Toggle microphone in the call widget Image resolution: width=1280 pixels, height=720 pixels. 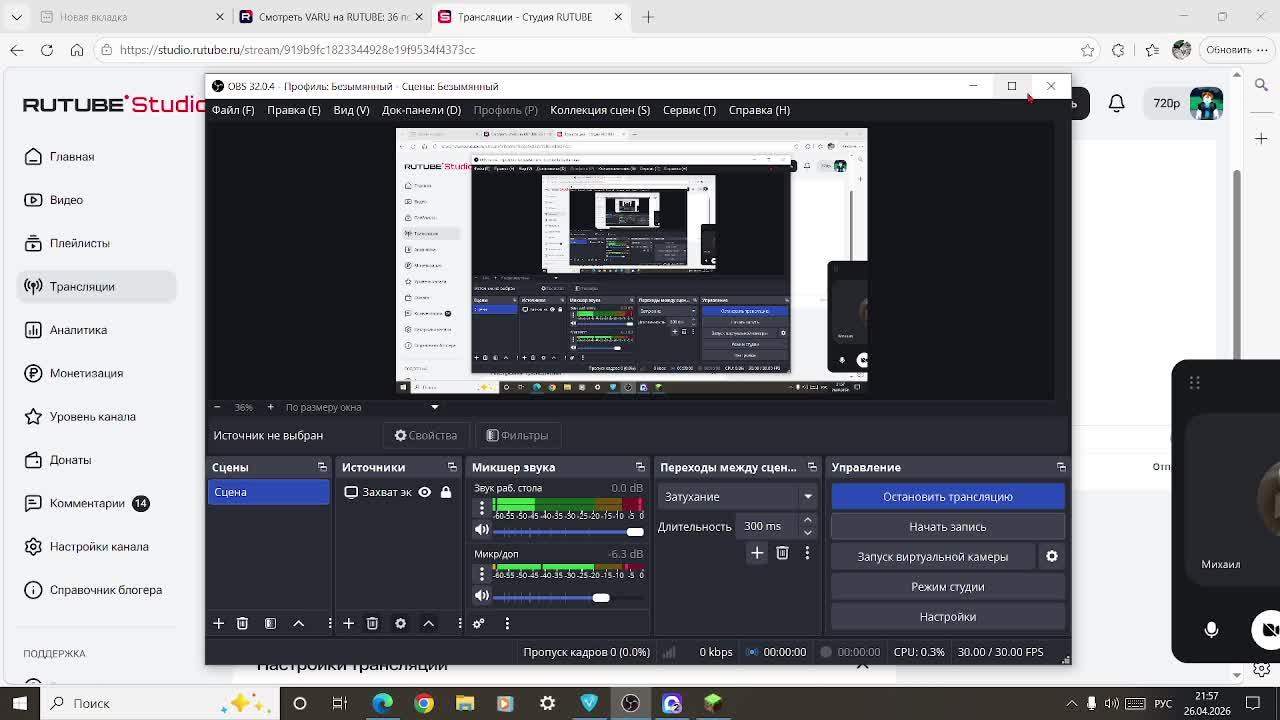[x=1211, y=630]
